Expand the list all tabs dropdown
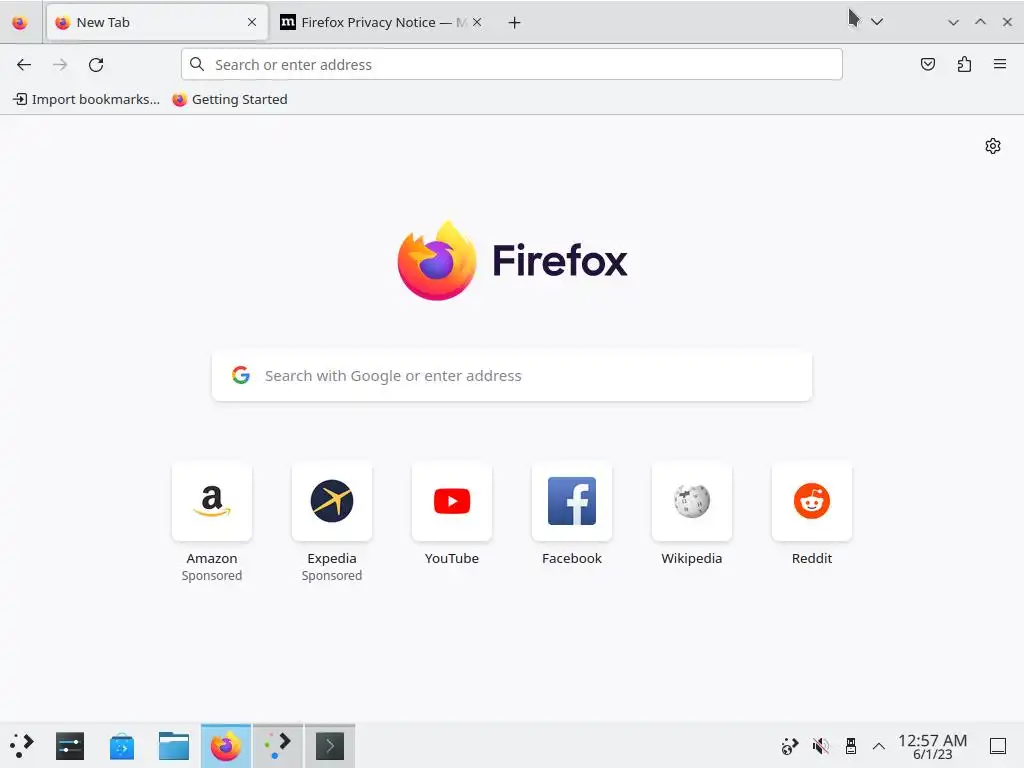This screenshot has width=1024, height=768. 877,22
